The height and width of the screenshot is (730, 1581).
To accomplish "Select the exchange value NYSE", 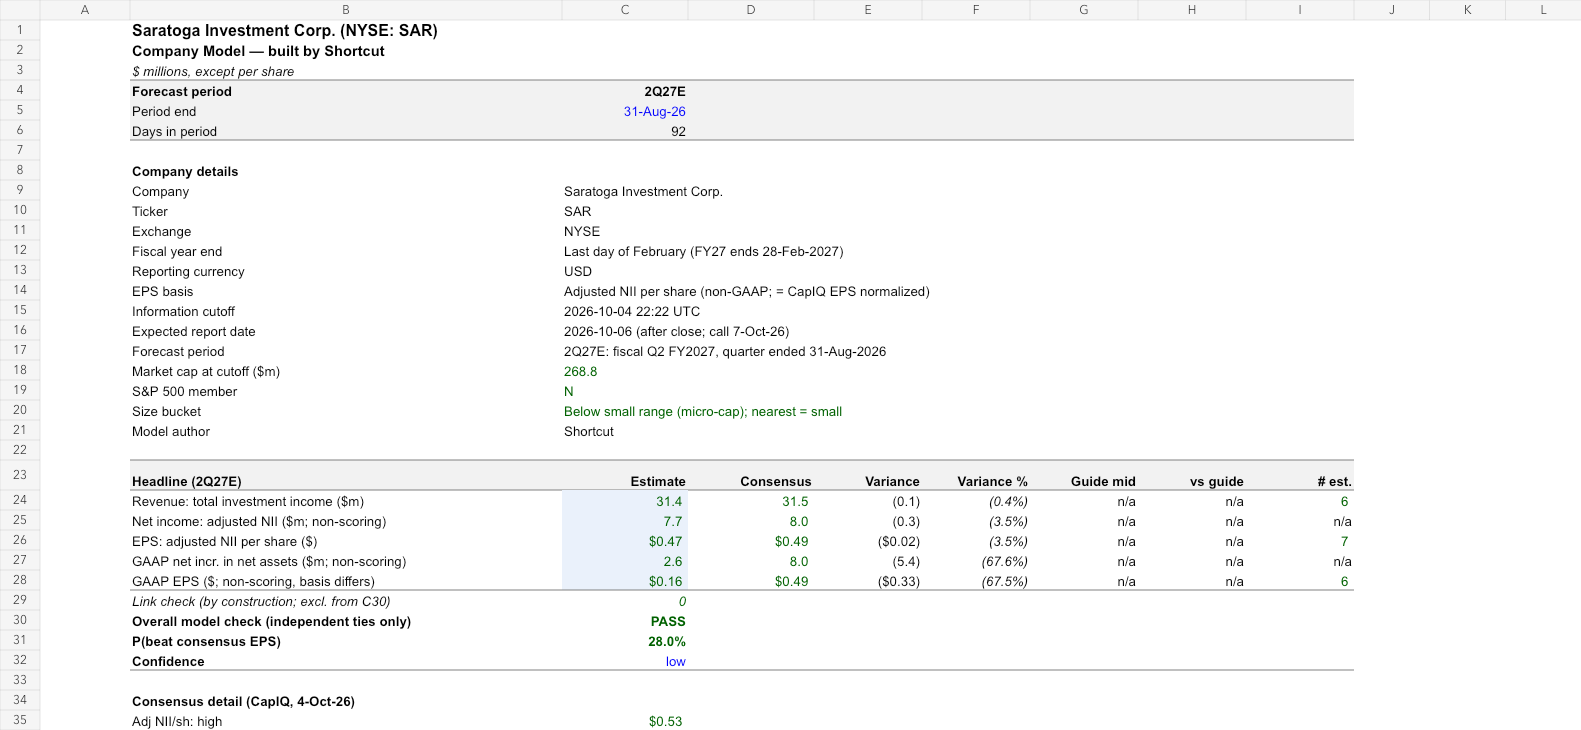I will [x=581, y=232].
